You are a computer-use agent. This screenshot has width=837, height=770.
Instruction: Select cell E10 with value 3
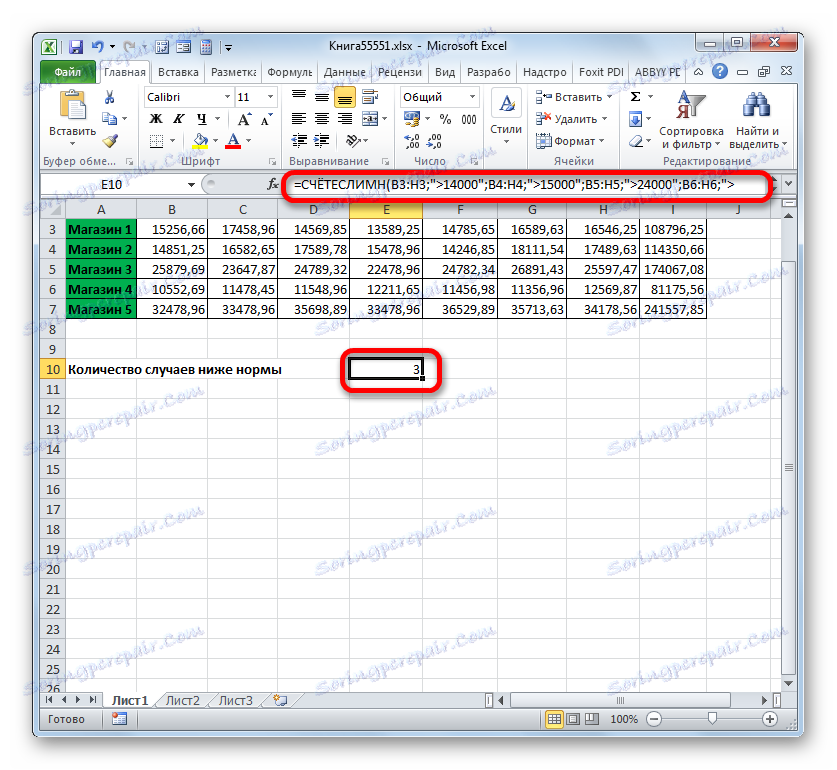point(386,370)
